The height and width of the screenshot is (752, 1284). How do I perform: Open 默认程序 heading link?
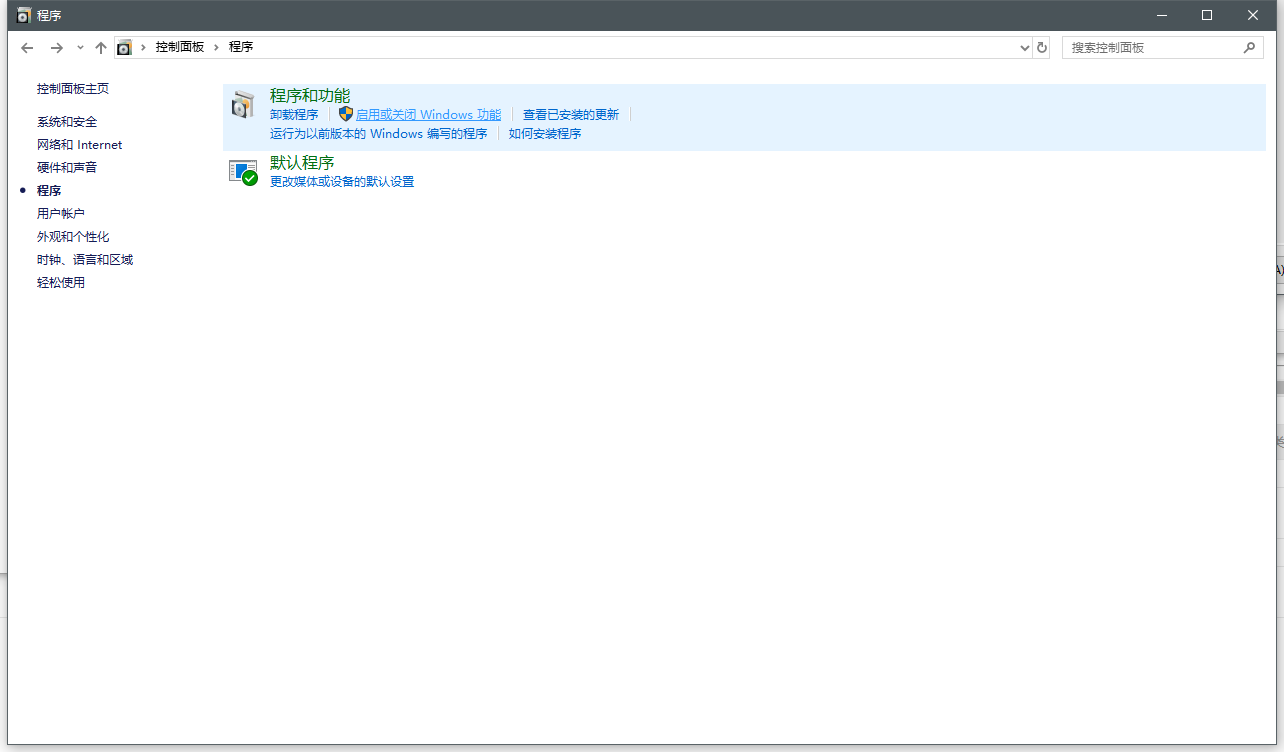(x=302, y=162)
